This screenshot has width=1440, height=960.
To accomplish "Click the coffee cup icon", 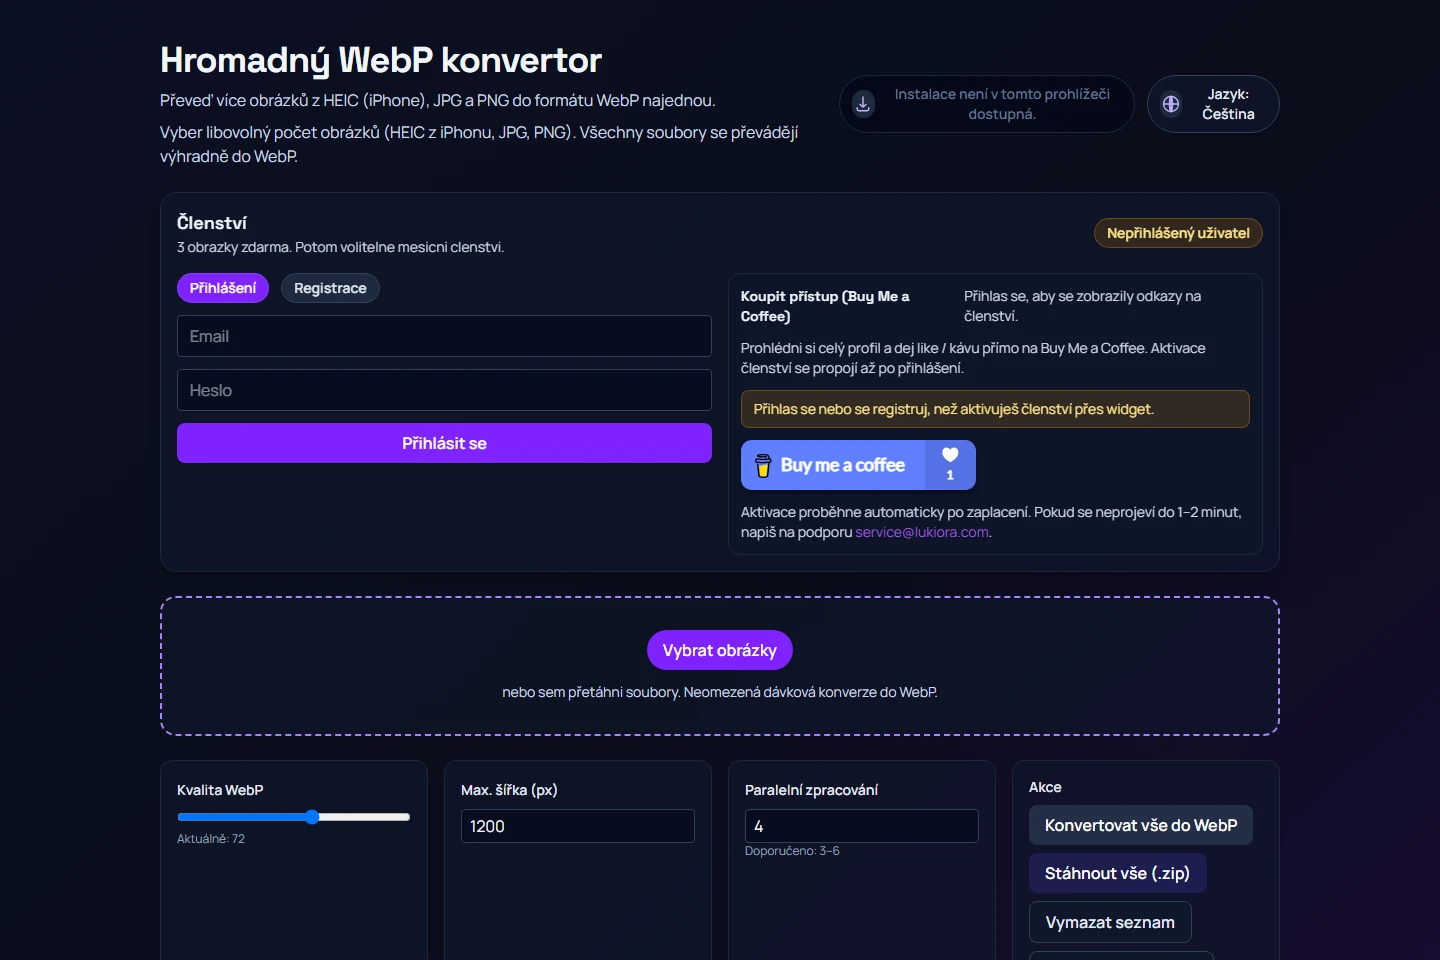I will pyautogui.click(x=763, y=465).
